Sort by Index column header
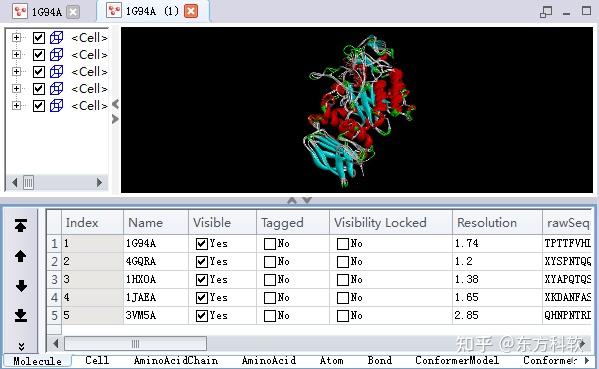The image size is (599, 369). tap(92, 222)
